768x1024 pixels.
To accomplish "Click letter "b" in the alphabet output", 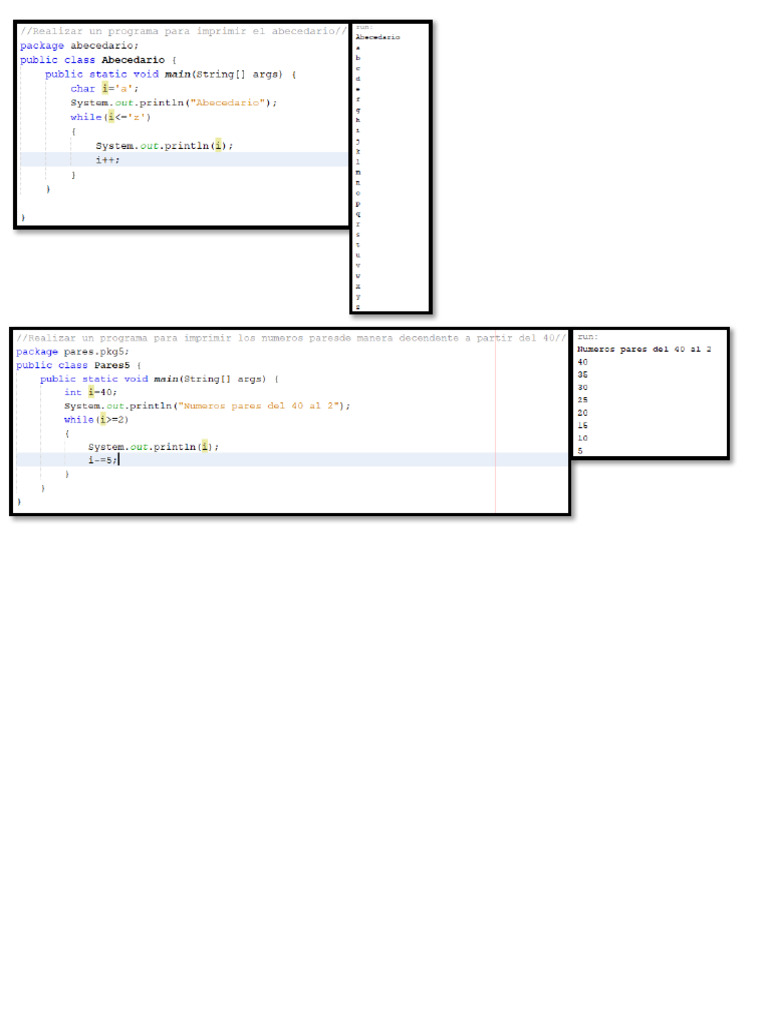I will point(358,58).
